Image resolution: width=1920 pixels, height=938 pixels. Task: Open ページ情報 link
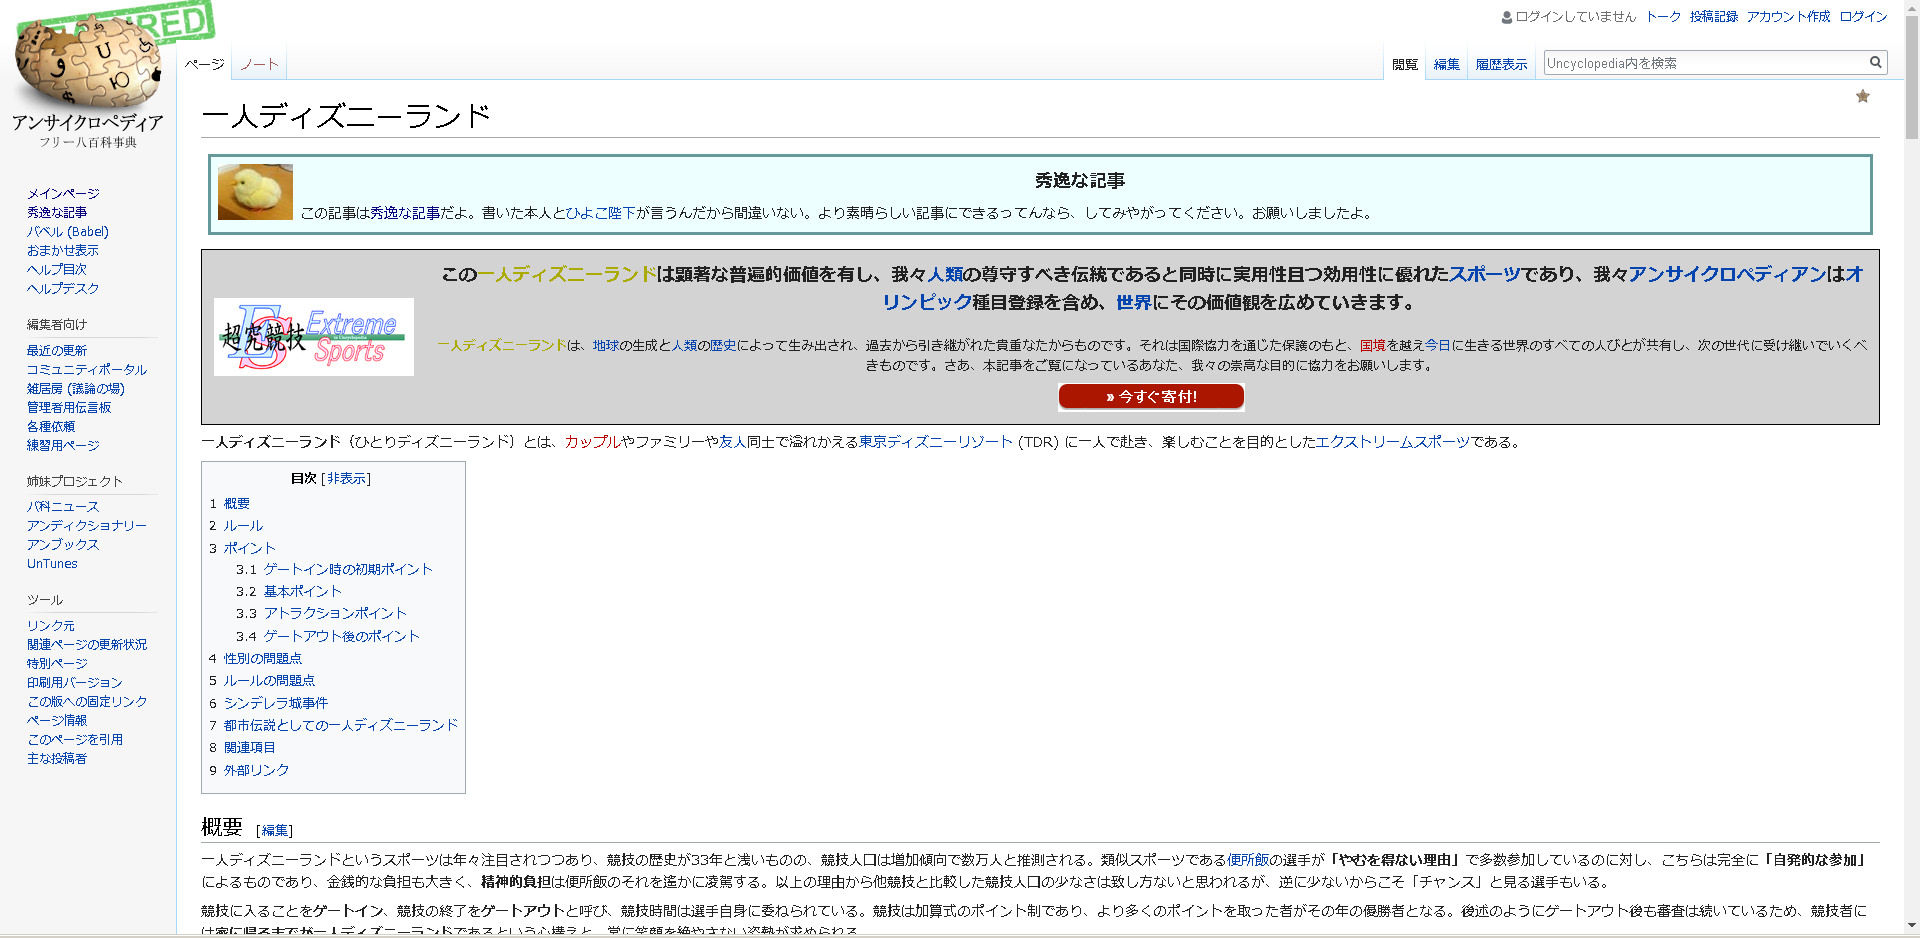pyautogui.click(x=57, y=720)
